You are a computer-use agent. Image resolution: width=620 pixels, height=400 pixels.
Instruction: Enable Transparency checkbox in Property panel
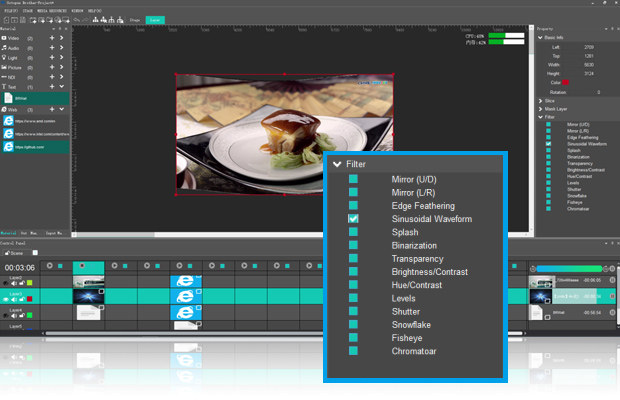tap(548, 163)
